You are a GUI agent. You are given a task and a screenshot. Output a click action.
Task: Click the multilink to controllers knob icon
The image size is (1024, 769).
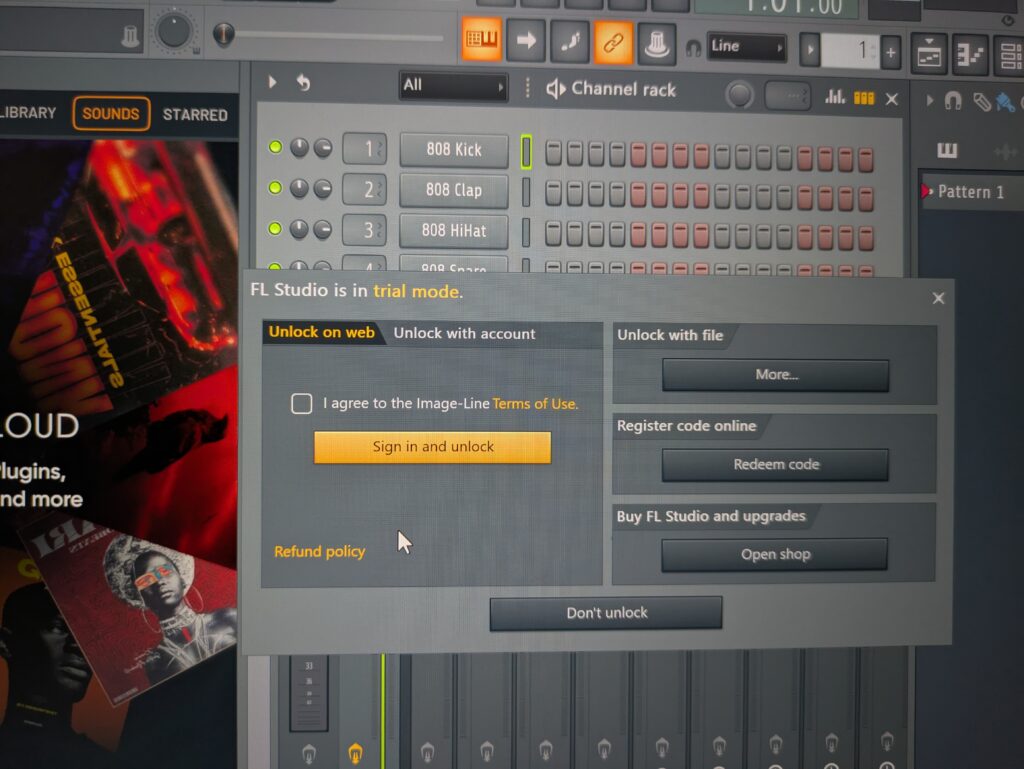[656, 45]
